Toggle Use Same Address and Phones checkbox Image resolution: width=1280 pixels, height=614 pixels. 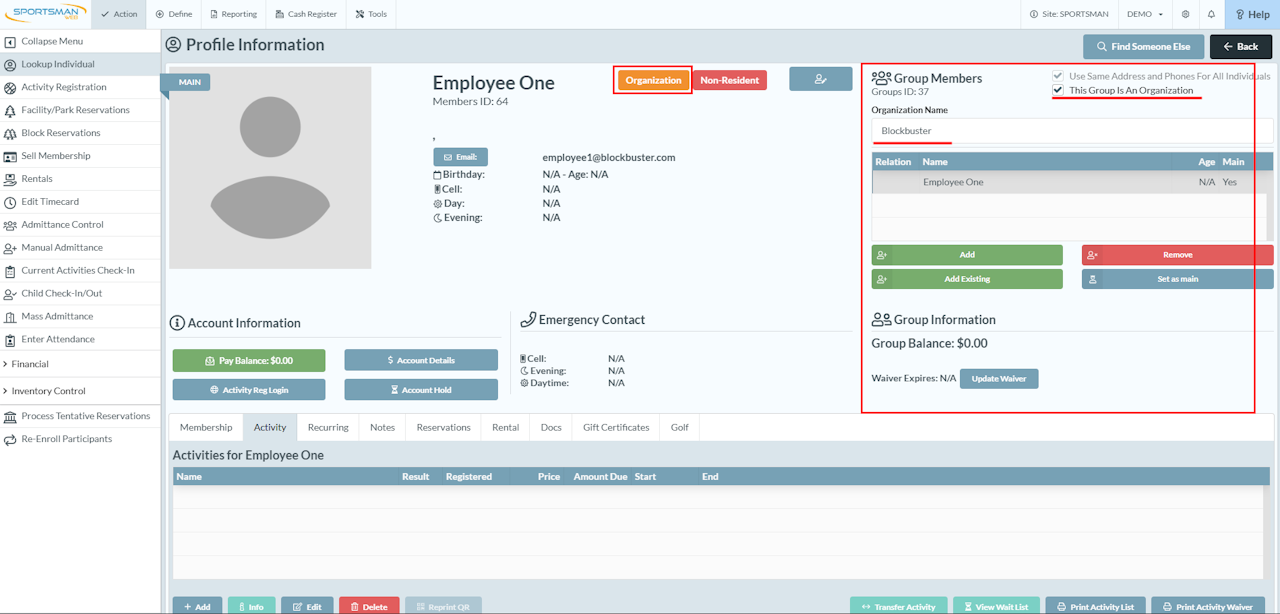tap(1058, 76)
